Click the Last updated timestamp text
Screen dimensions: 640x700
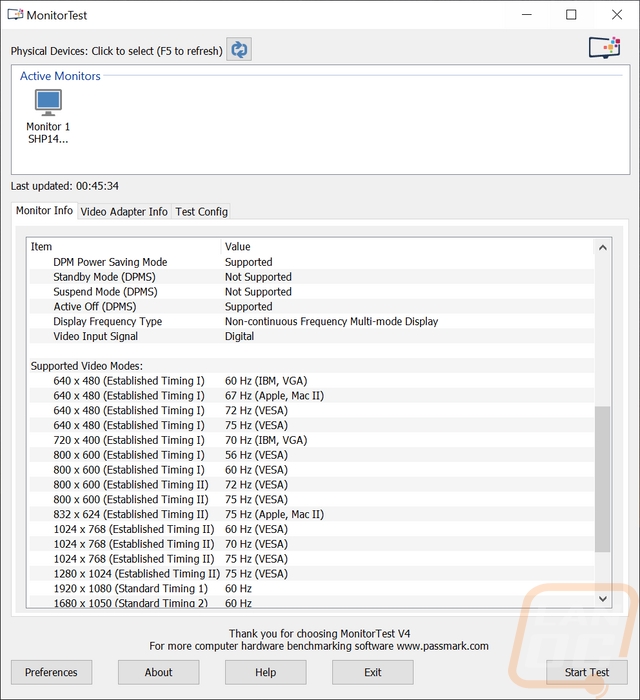(65, 186)
